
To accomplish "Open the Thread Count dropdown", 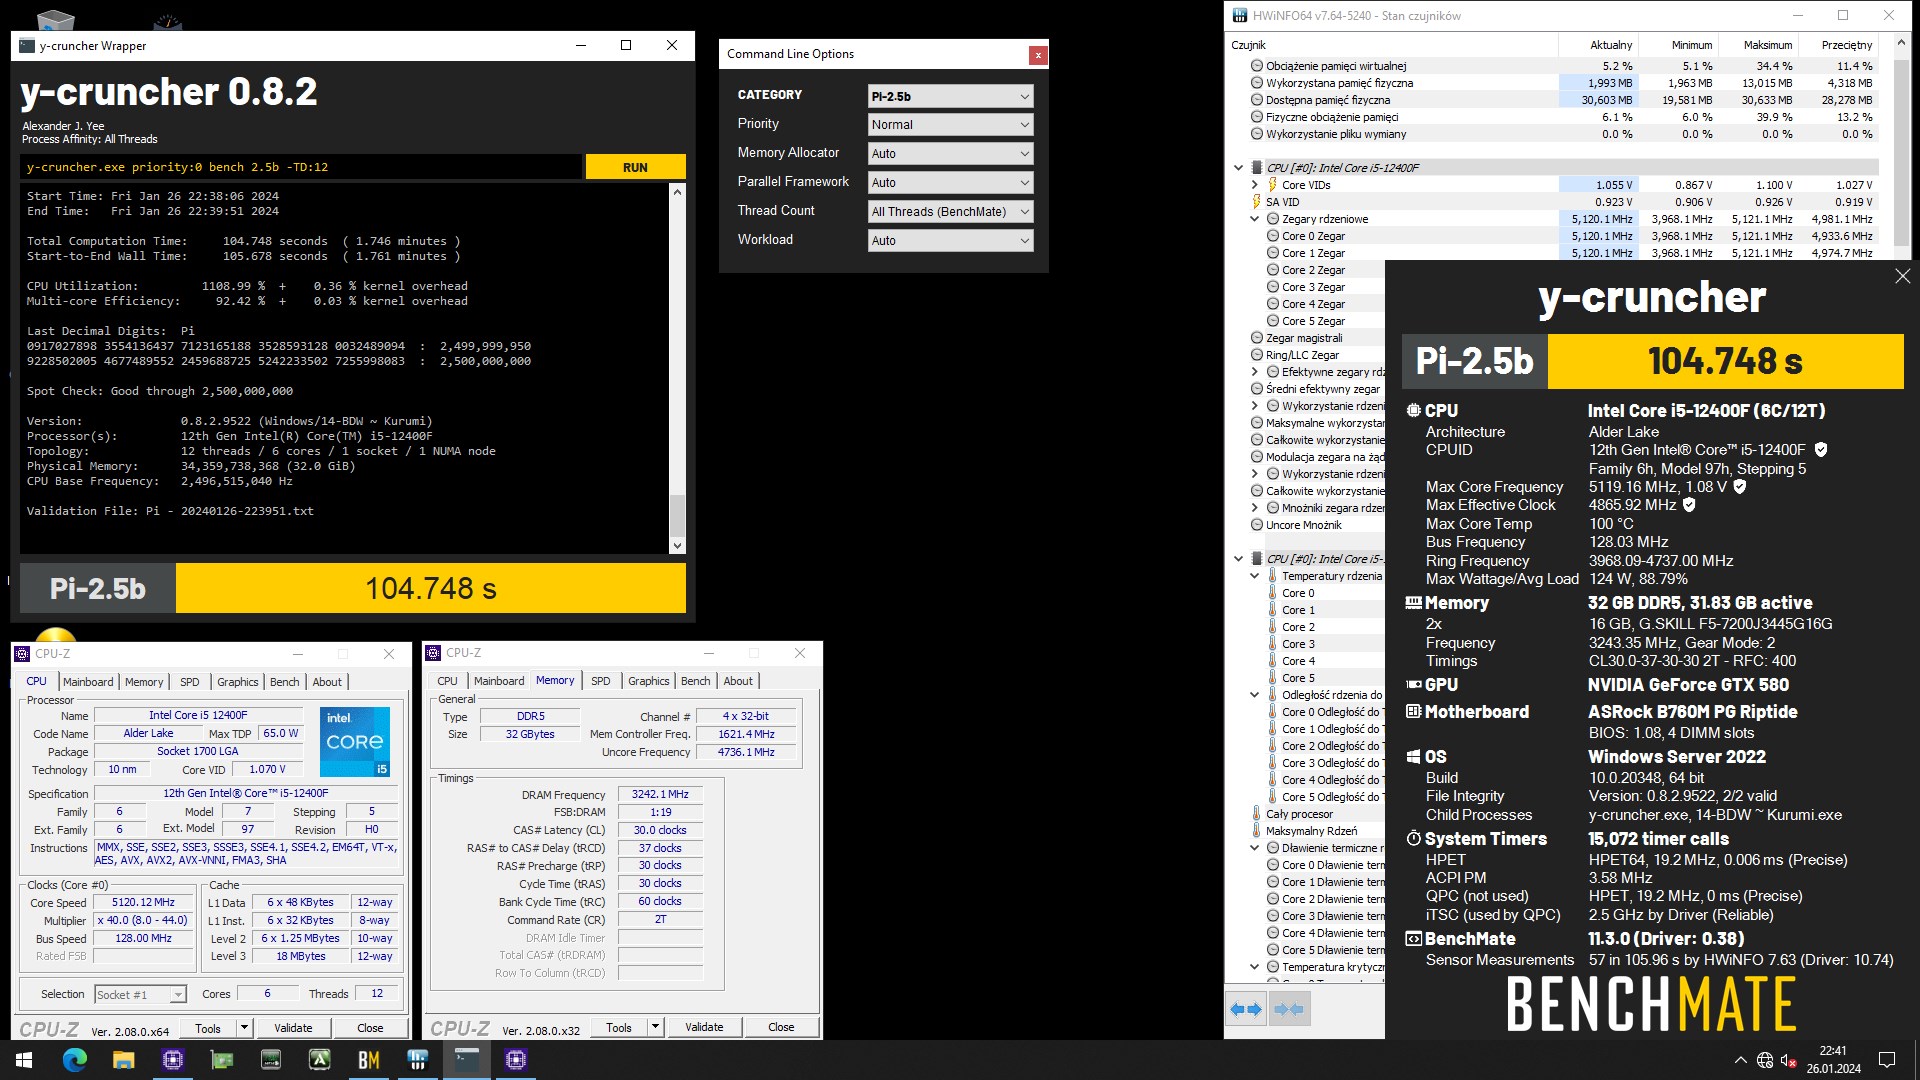I will (950, 212).
